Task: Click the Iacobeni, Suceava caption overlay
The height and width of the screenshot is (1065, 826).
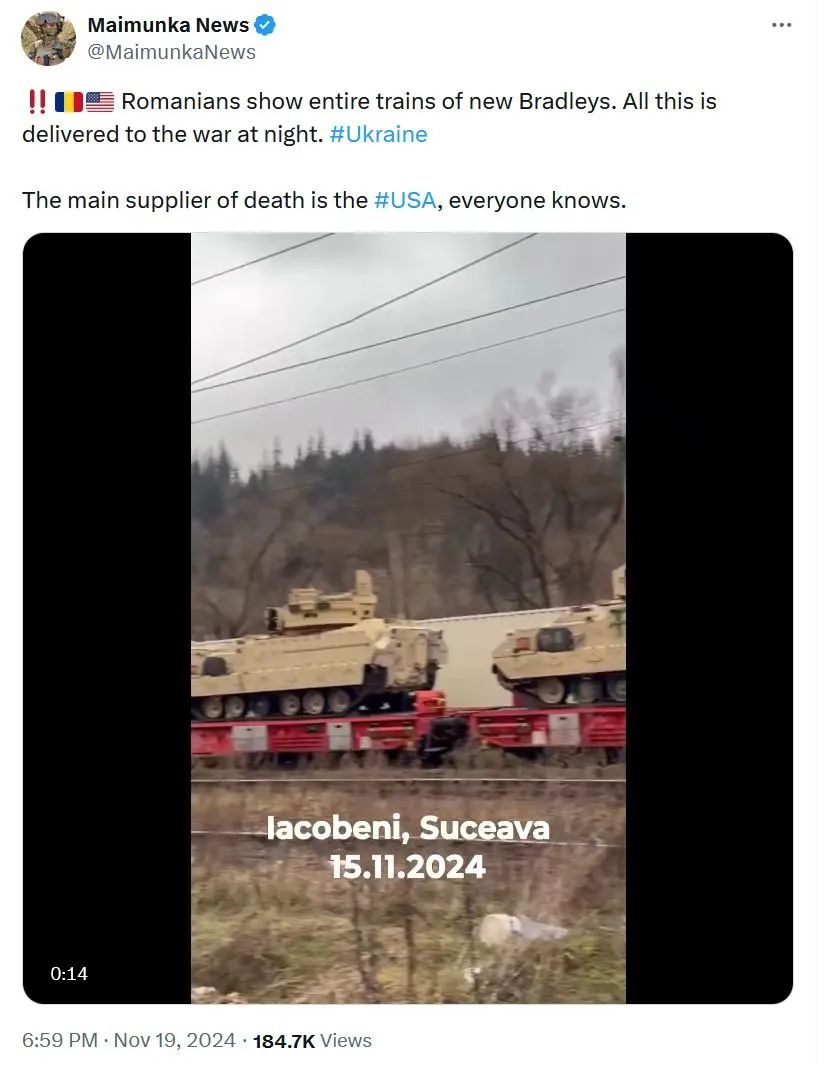Action: [x=408, y=828]
